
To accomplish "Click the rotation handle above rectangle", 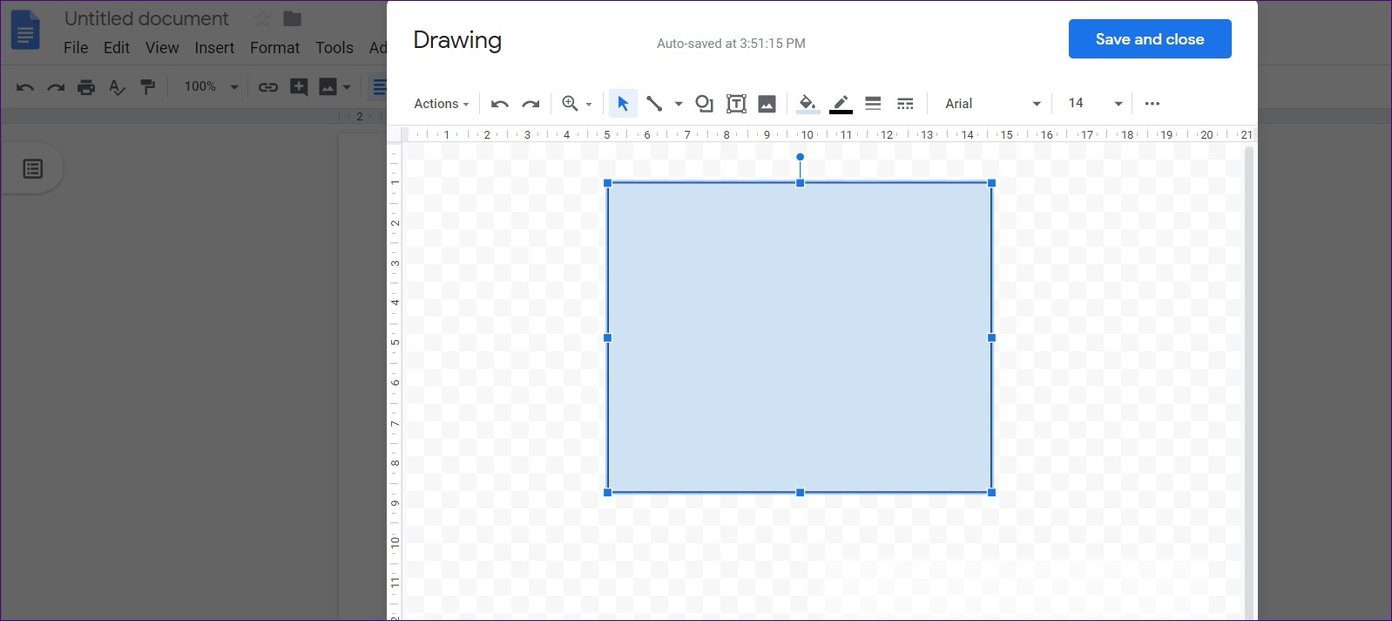I will click(x=800, y=157).
